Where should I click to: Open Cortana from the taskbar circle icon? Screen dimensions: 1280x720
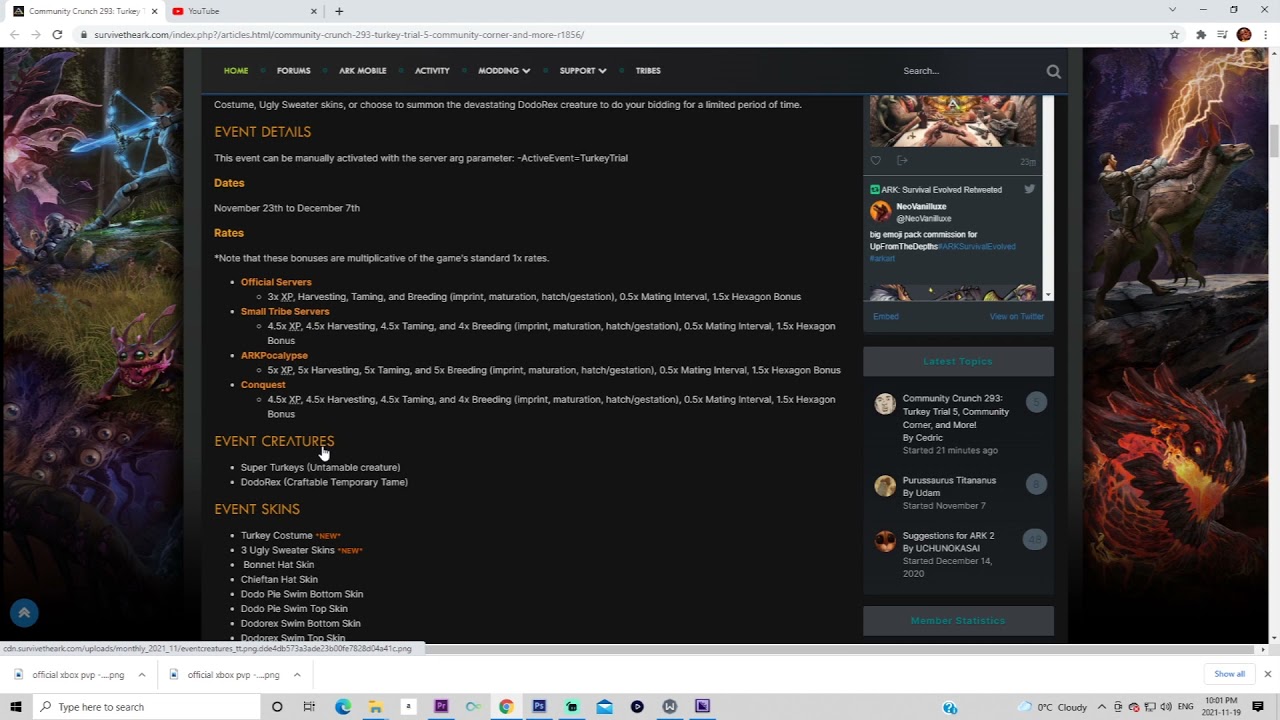coord(277,707)
